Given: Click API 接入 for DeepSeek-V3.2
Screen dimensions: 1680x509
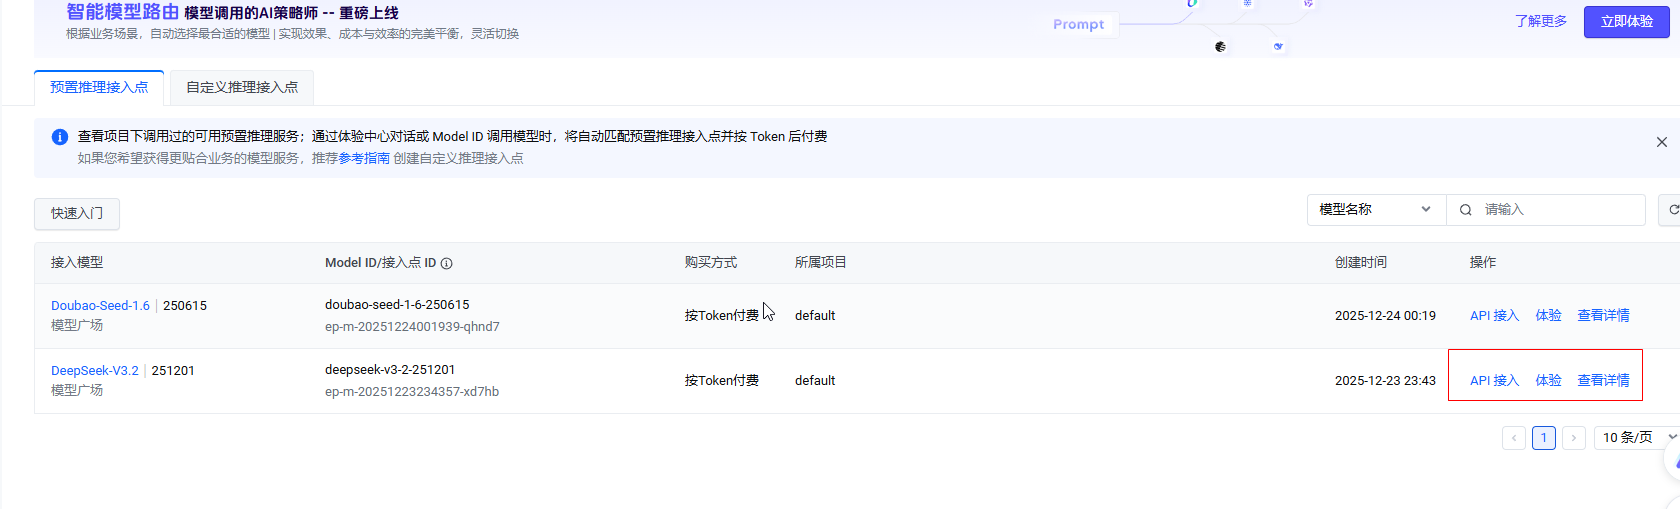Looking at the screenshot, I should point(1494,381).
